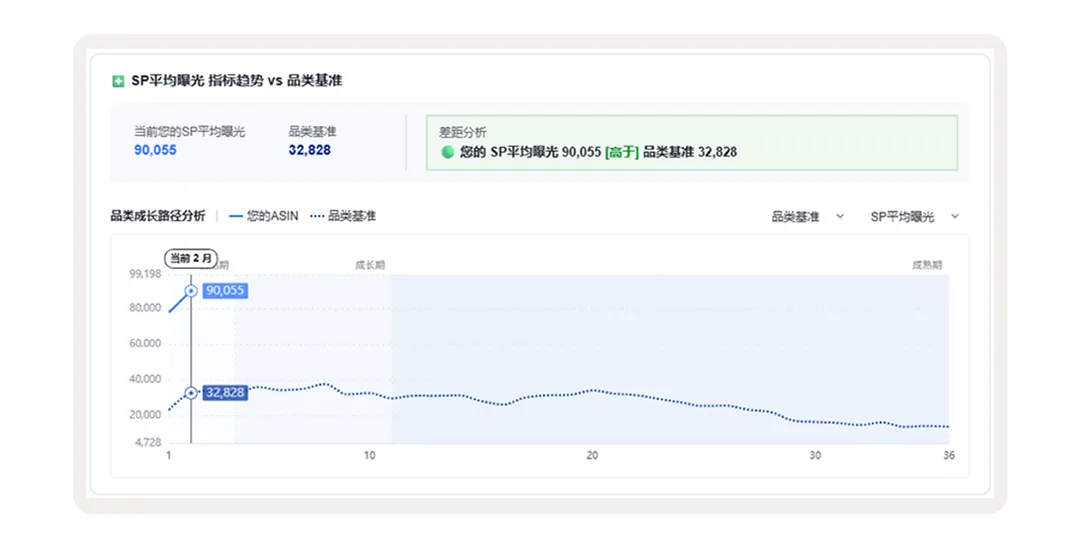
Task: Click the green [高于] text in 差距分析
Action: [622, 152]
